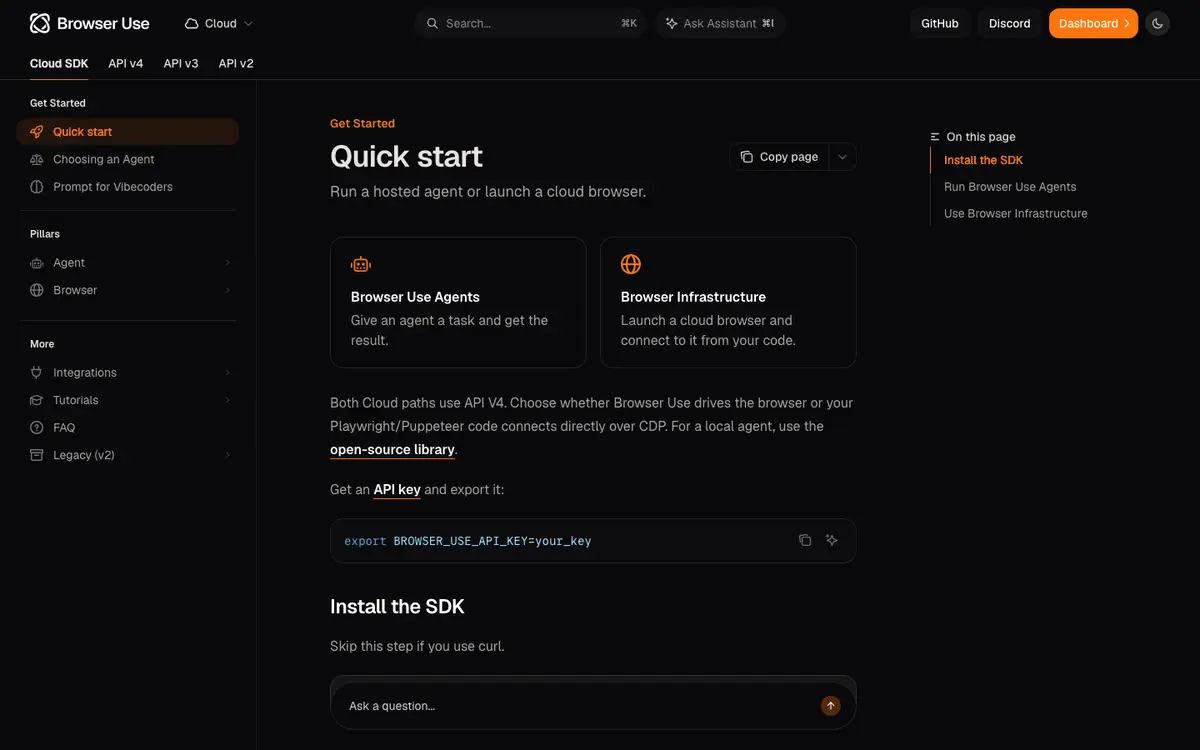Click the Browser Use logo icon

tap(40, 23)
